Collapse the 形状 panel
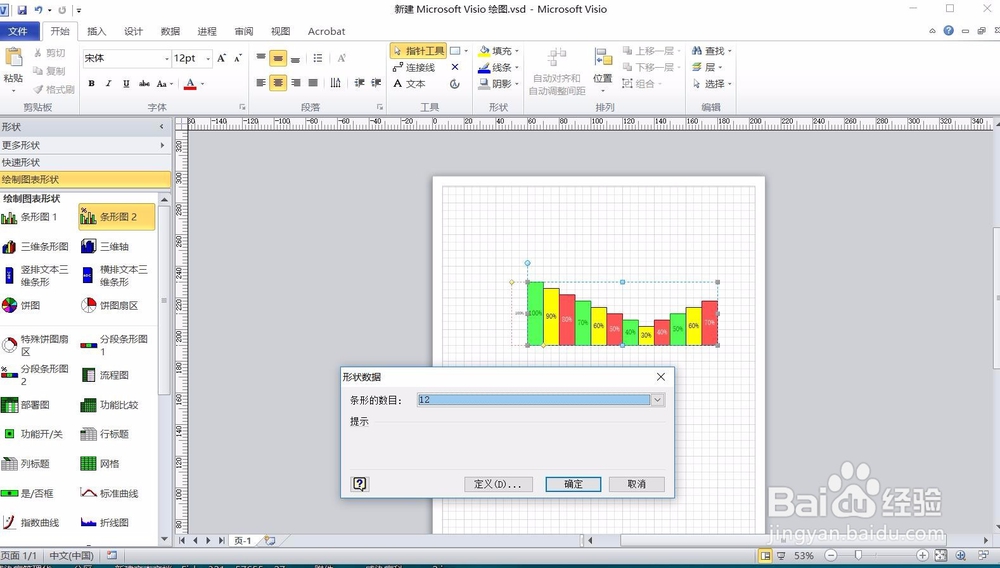Screen dimensions: 1000x568 [x=162, y=127]
